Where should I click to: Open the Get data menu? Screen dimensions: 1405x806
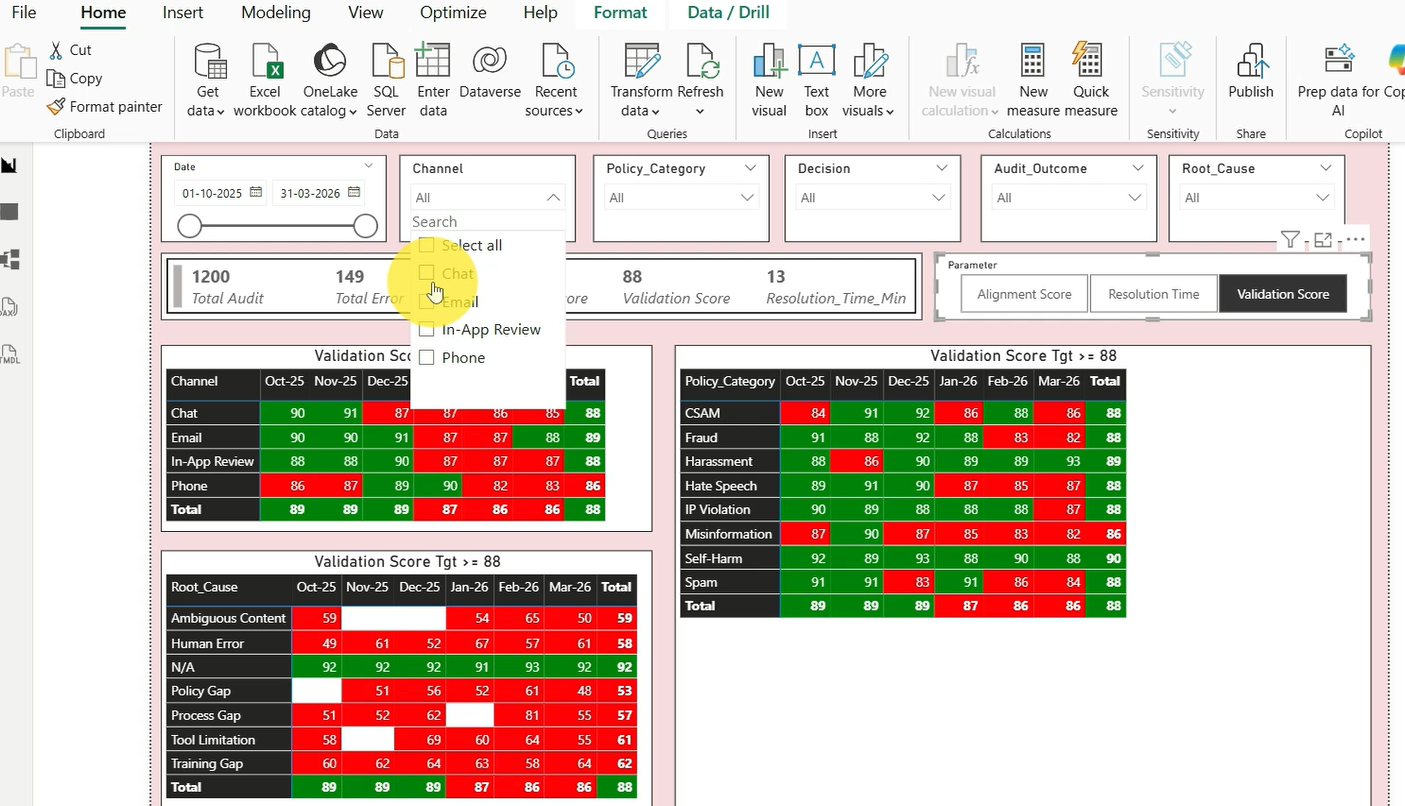tap(207, 80)
